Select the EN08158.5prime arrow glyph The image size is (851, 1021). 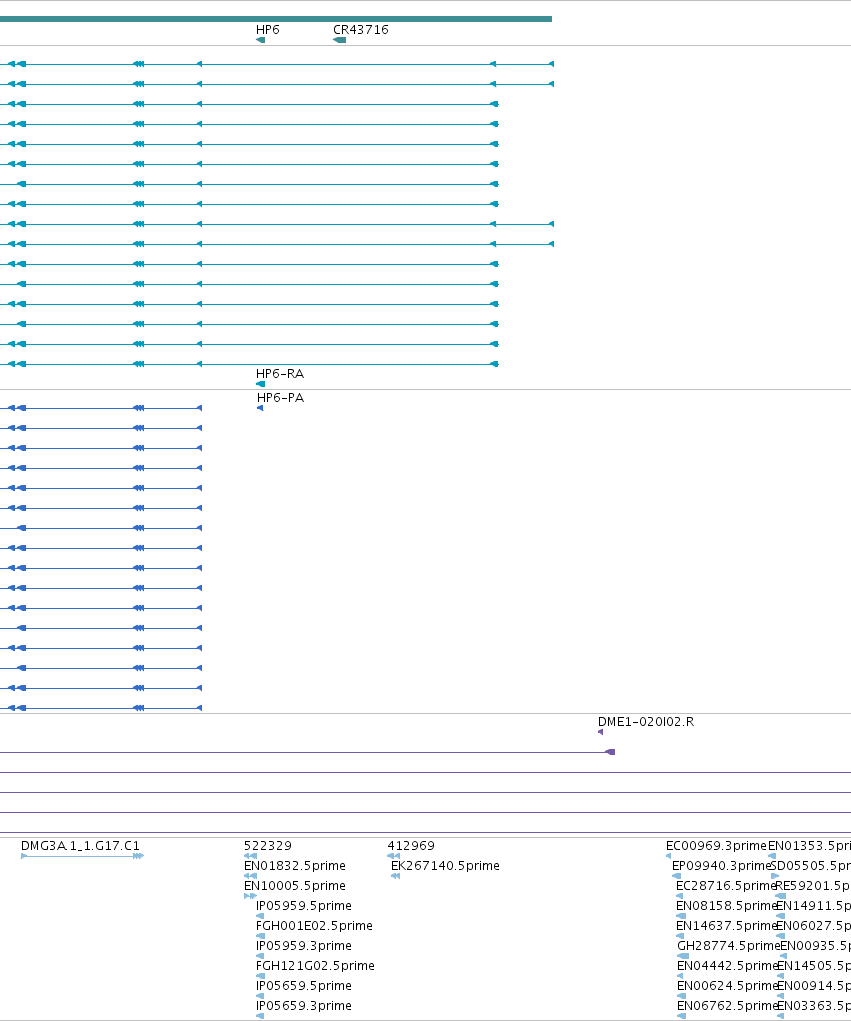coord(681,916)
